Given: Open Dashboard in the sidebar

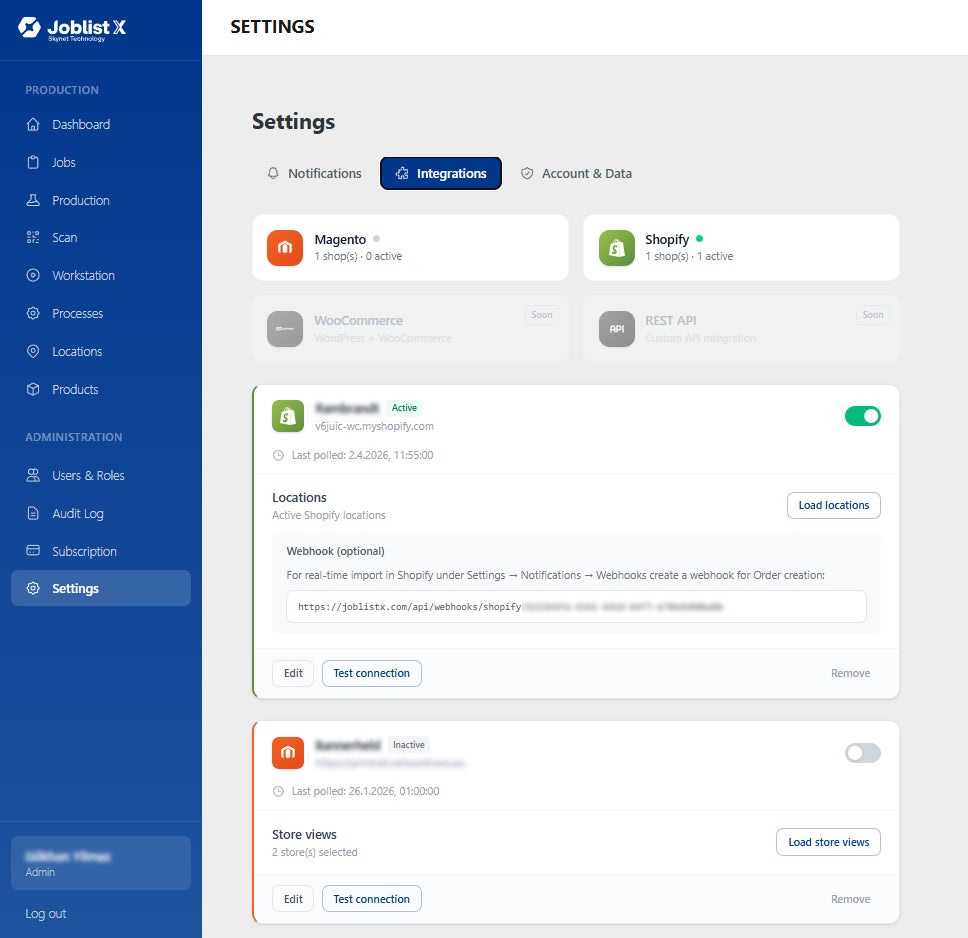Looking at the screenshot, I should (101, 124).
